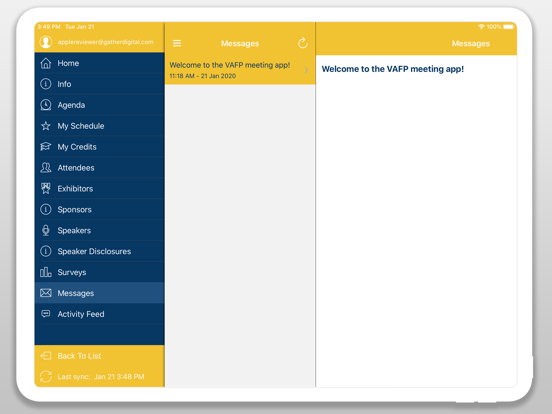This screenshot has height=414, width=552.
Task: Select My Credits in sidebar
Action: coord(100,146)
